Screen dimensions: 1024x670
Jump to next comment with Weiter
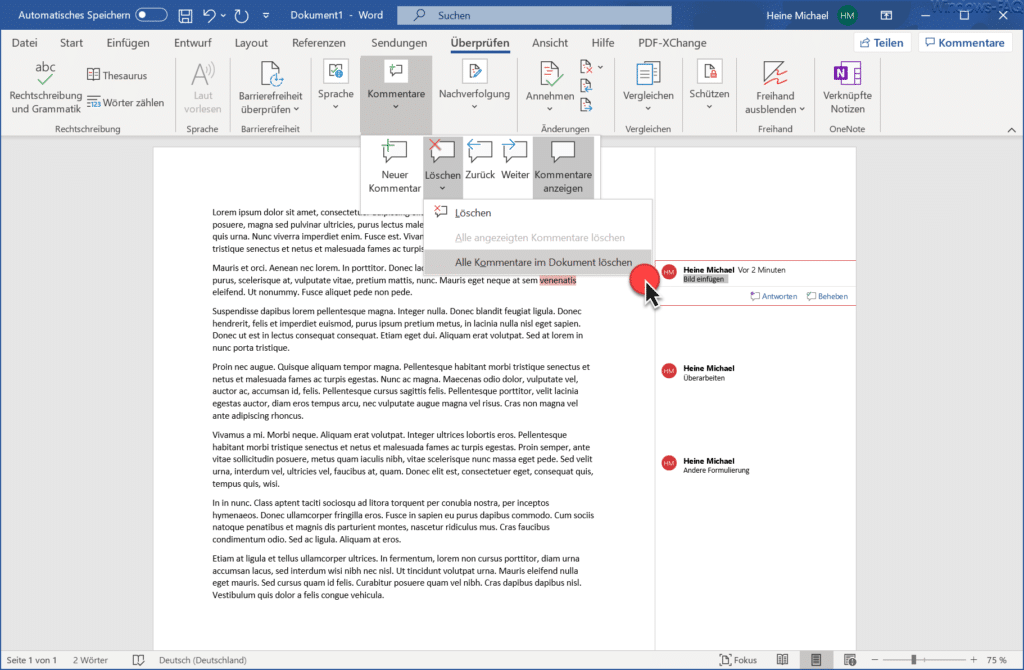(x=515, y=160)
